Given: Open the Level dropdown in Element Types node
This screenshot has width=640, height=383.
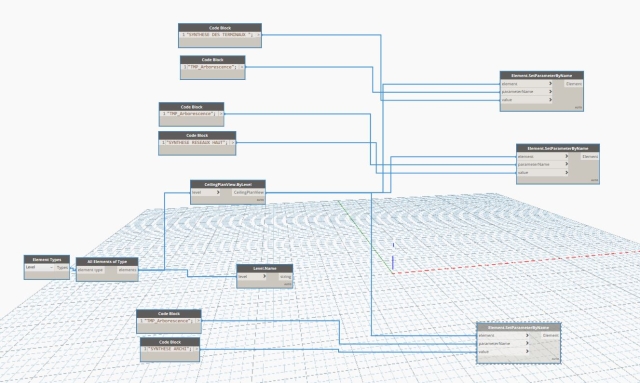Looking at the screenshot, I should click(x=40, y=267).
